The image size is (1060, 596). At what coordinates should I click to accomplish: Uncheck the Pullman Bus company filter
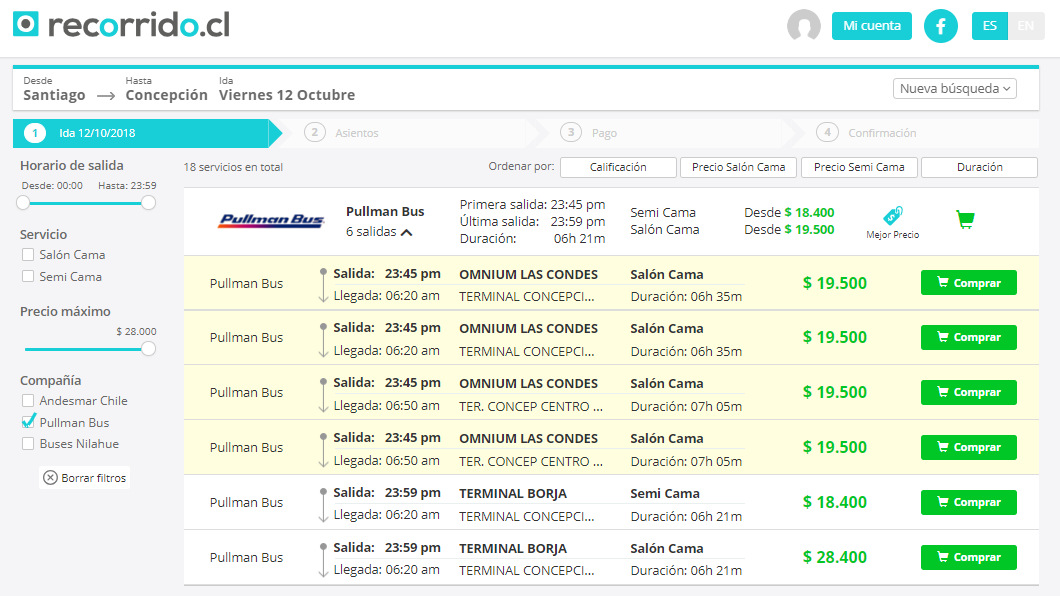click(x=28, y=422)
